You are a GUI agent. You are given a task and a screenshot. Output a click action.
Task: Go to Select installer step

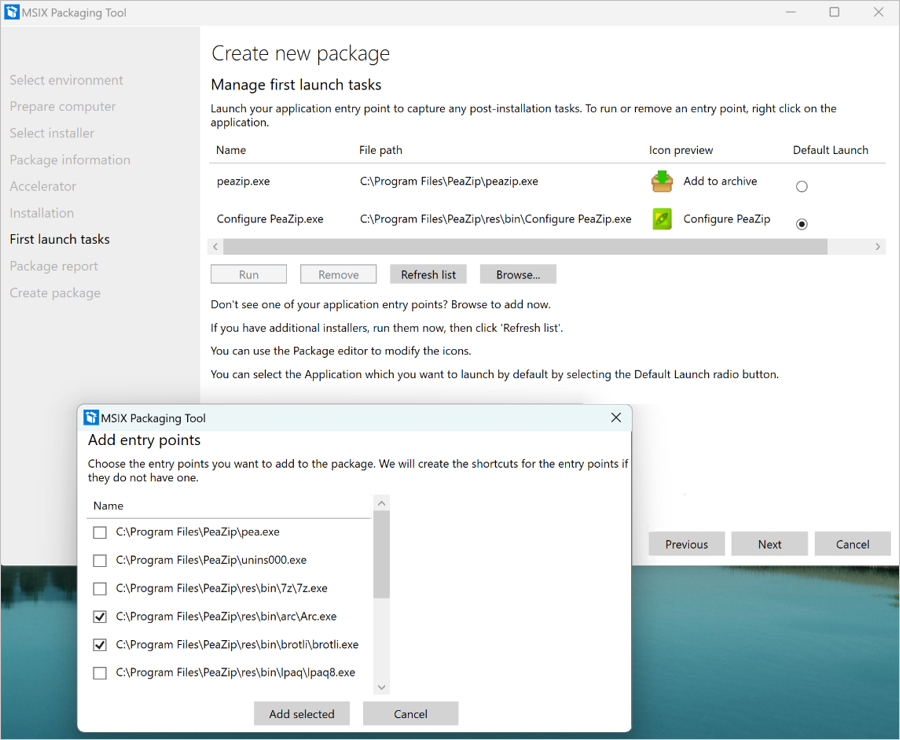[x=52, y=133]
